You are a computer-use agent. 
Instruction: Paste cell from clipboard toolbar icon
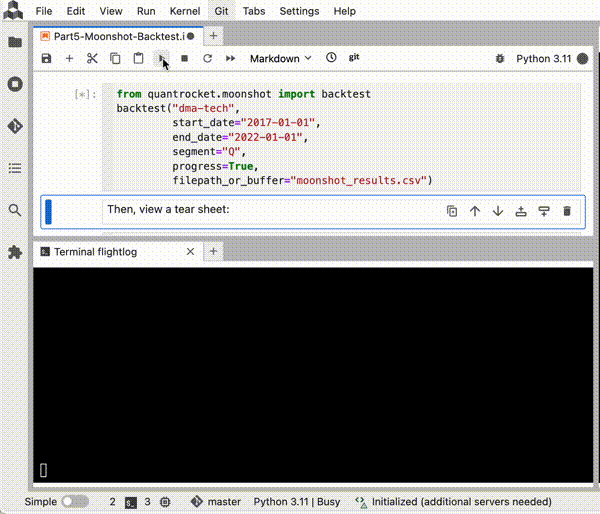pyautogui.click(x=138, y=59)
